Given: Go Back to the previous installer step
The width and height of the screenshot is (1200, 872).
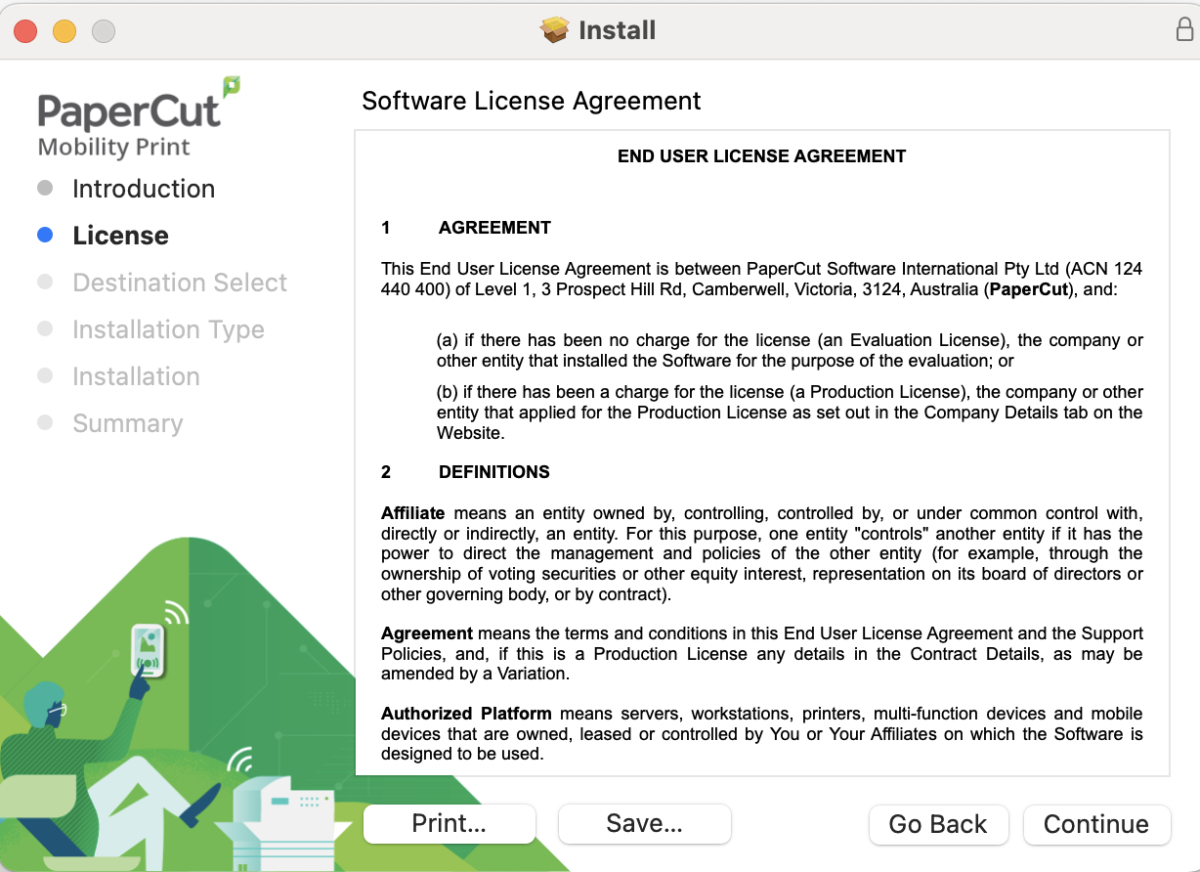Looking at the screenshot, I should coord(937,824).
